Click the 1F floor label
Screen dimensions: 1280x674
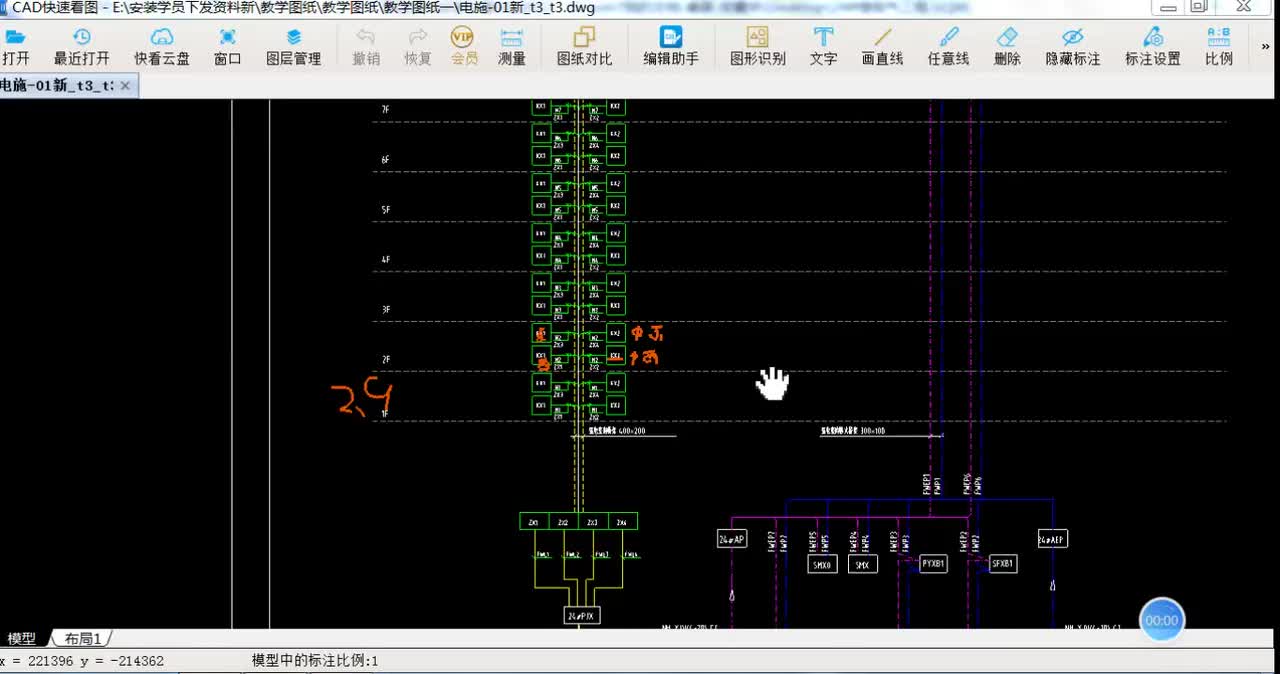click(386, 413)
